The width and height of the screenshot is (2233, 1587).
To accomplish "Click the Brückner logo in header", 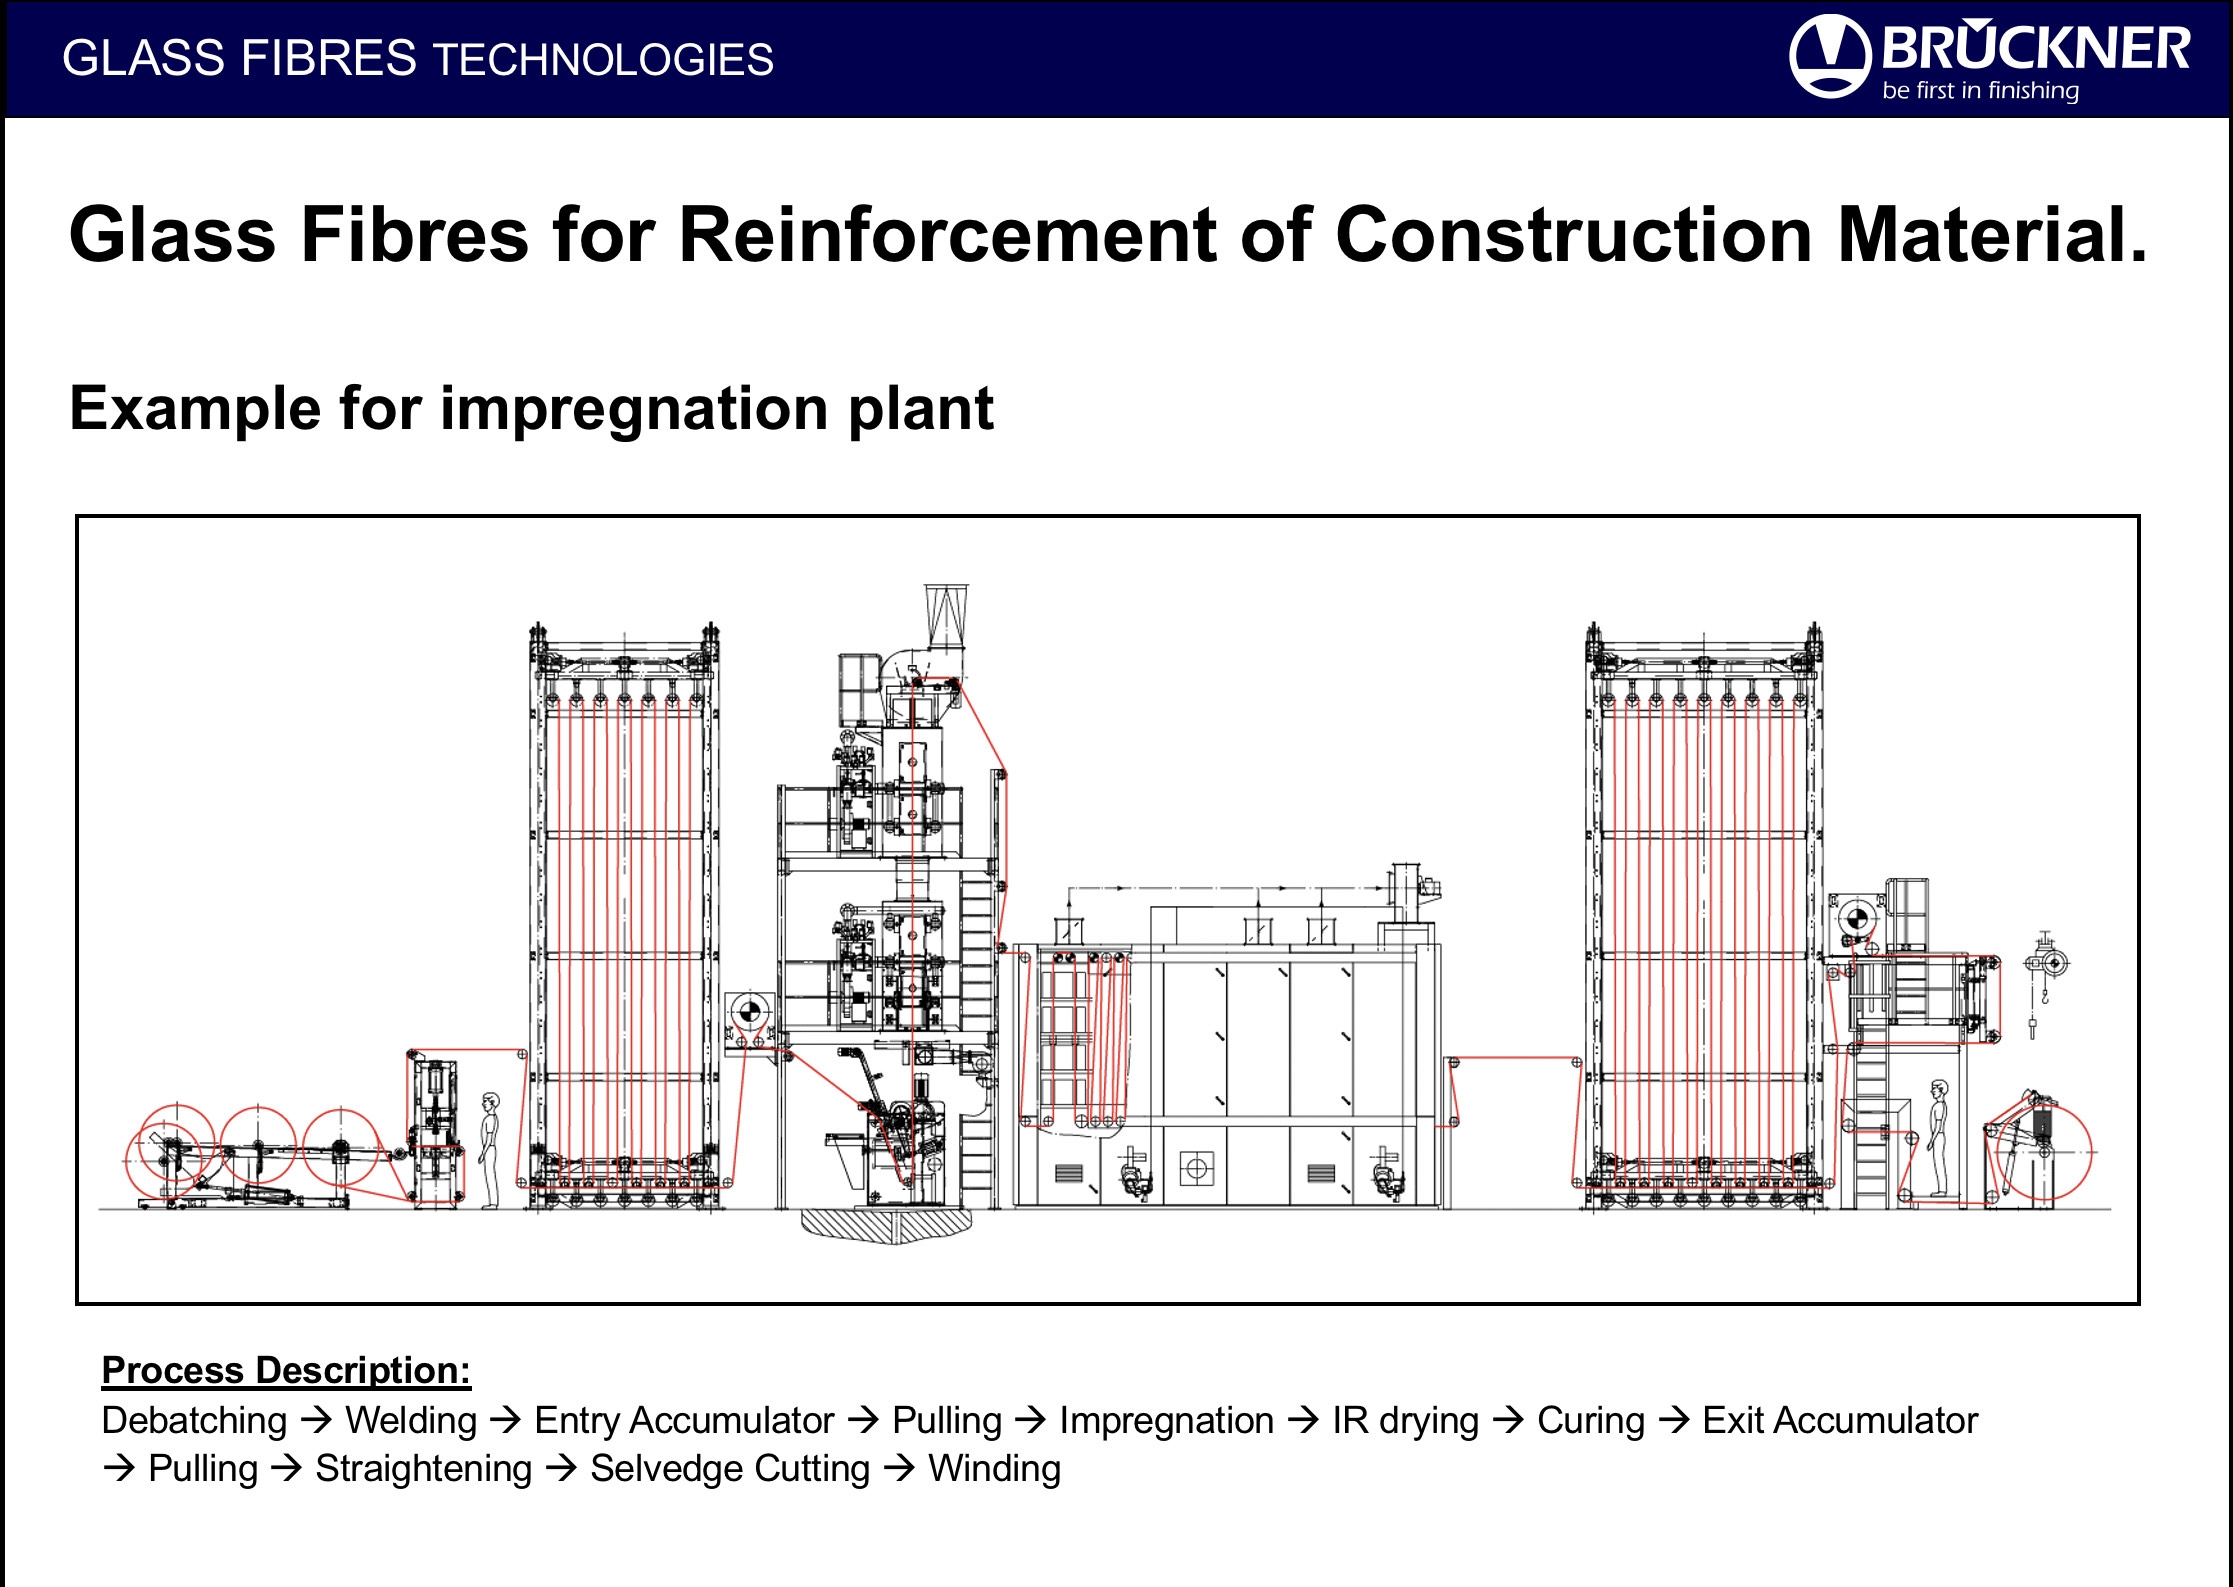I will (1989, 58).
